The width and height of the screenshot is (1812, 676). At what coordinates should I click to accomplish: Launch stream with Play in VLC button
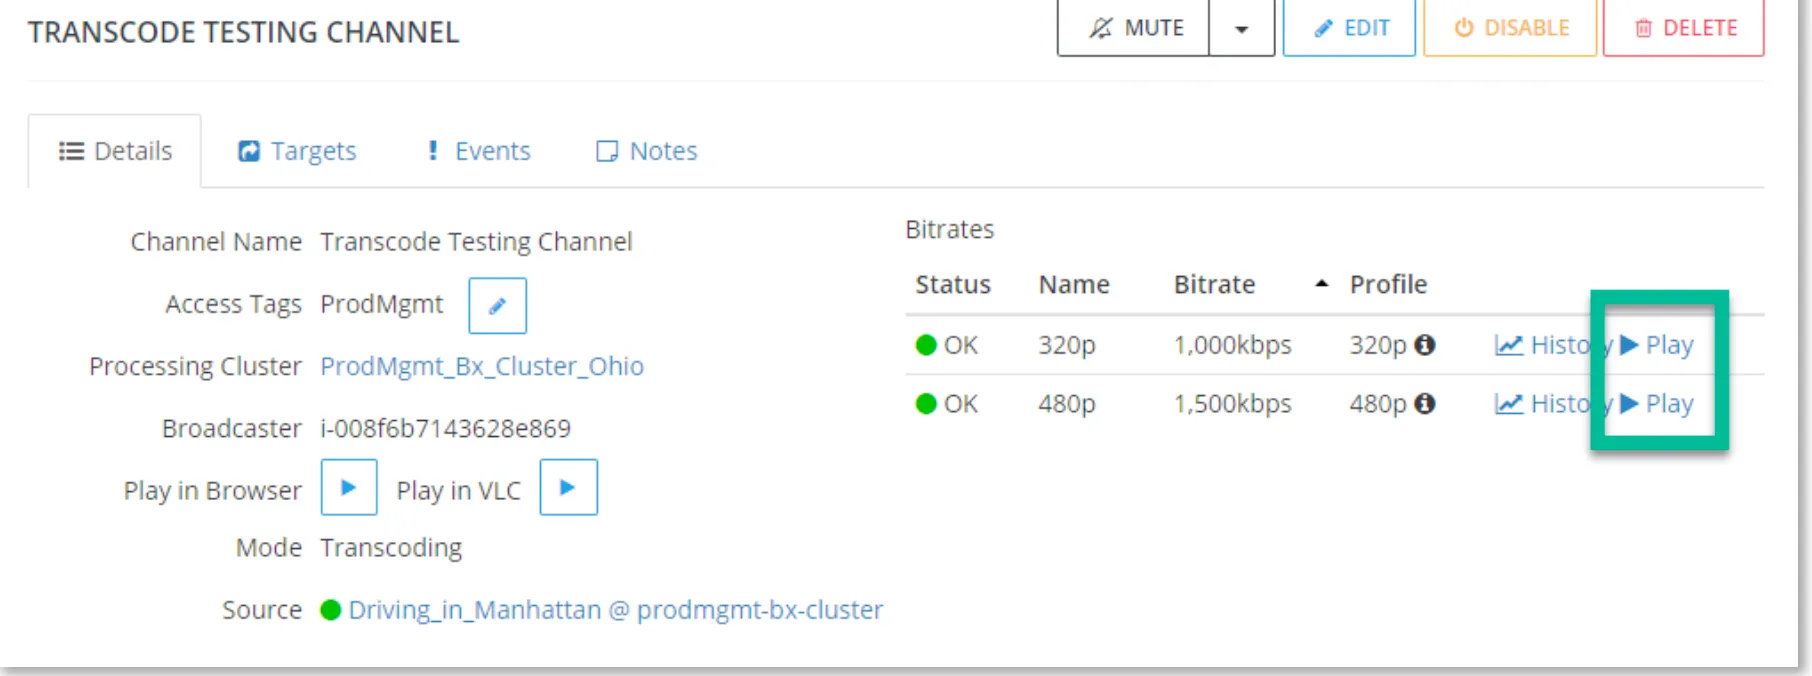[x=569, y=488]
